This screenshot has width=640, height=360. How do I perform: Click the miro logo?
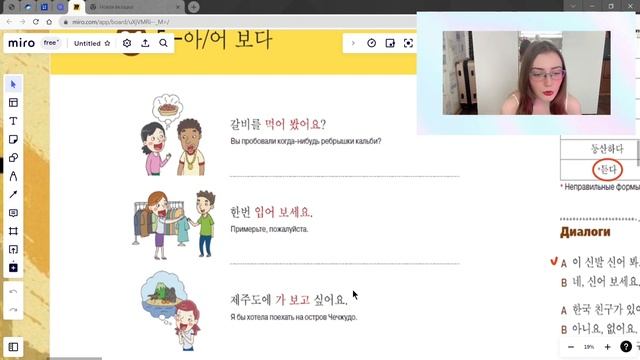click(22, 43)
